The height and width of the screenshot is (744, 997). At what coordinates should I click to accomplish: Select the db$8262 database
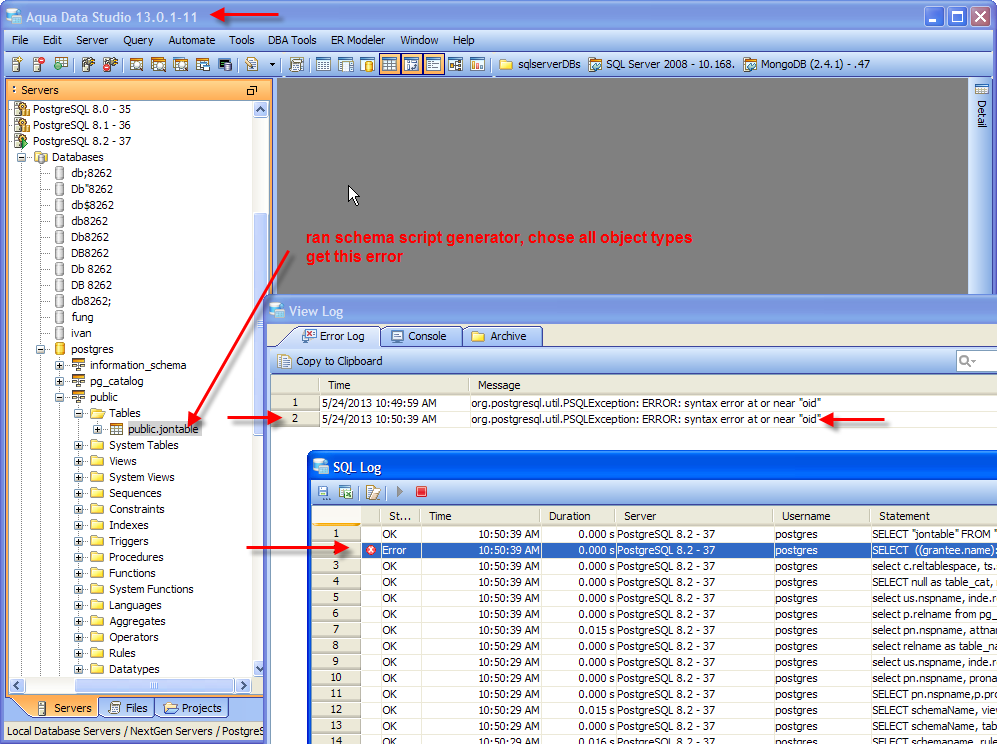click(92, 205)
